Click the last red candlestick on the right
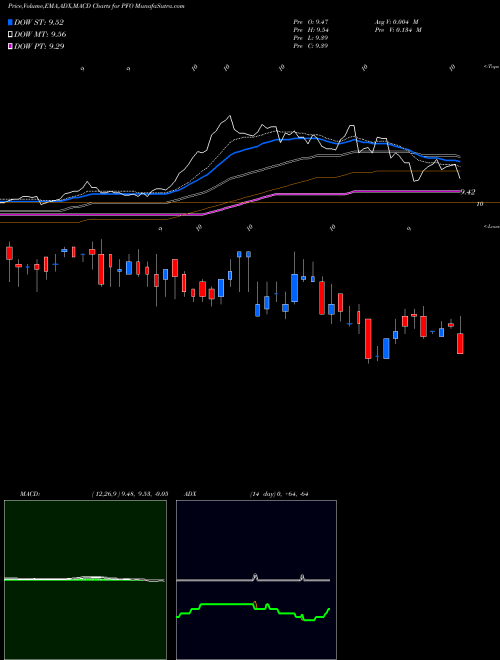Image resolution: width=500 pixels, height=660 pixels. (460, 343)
